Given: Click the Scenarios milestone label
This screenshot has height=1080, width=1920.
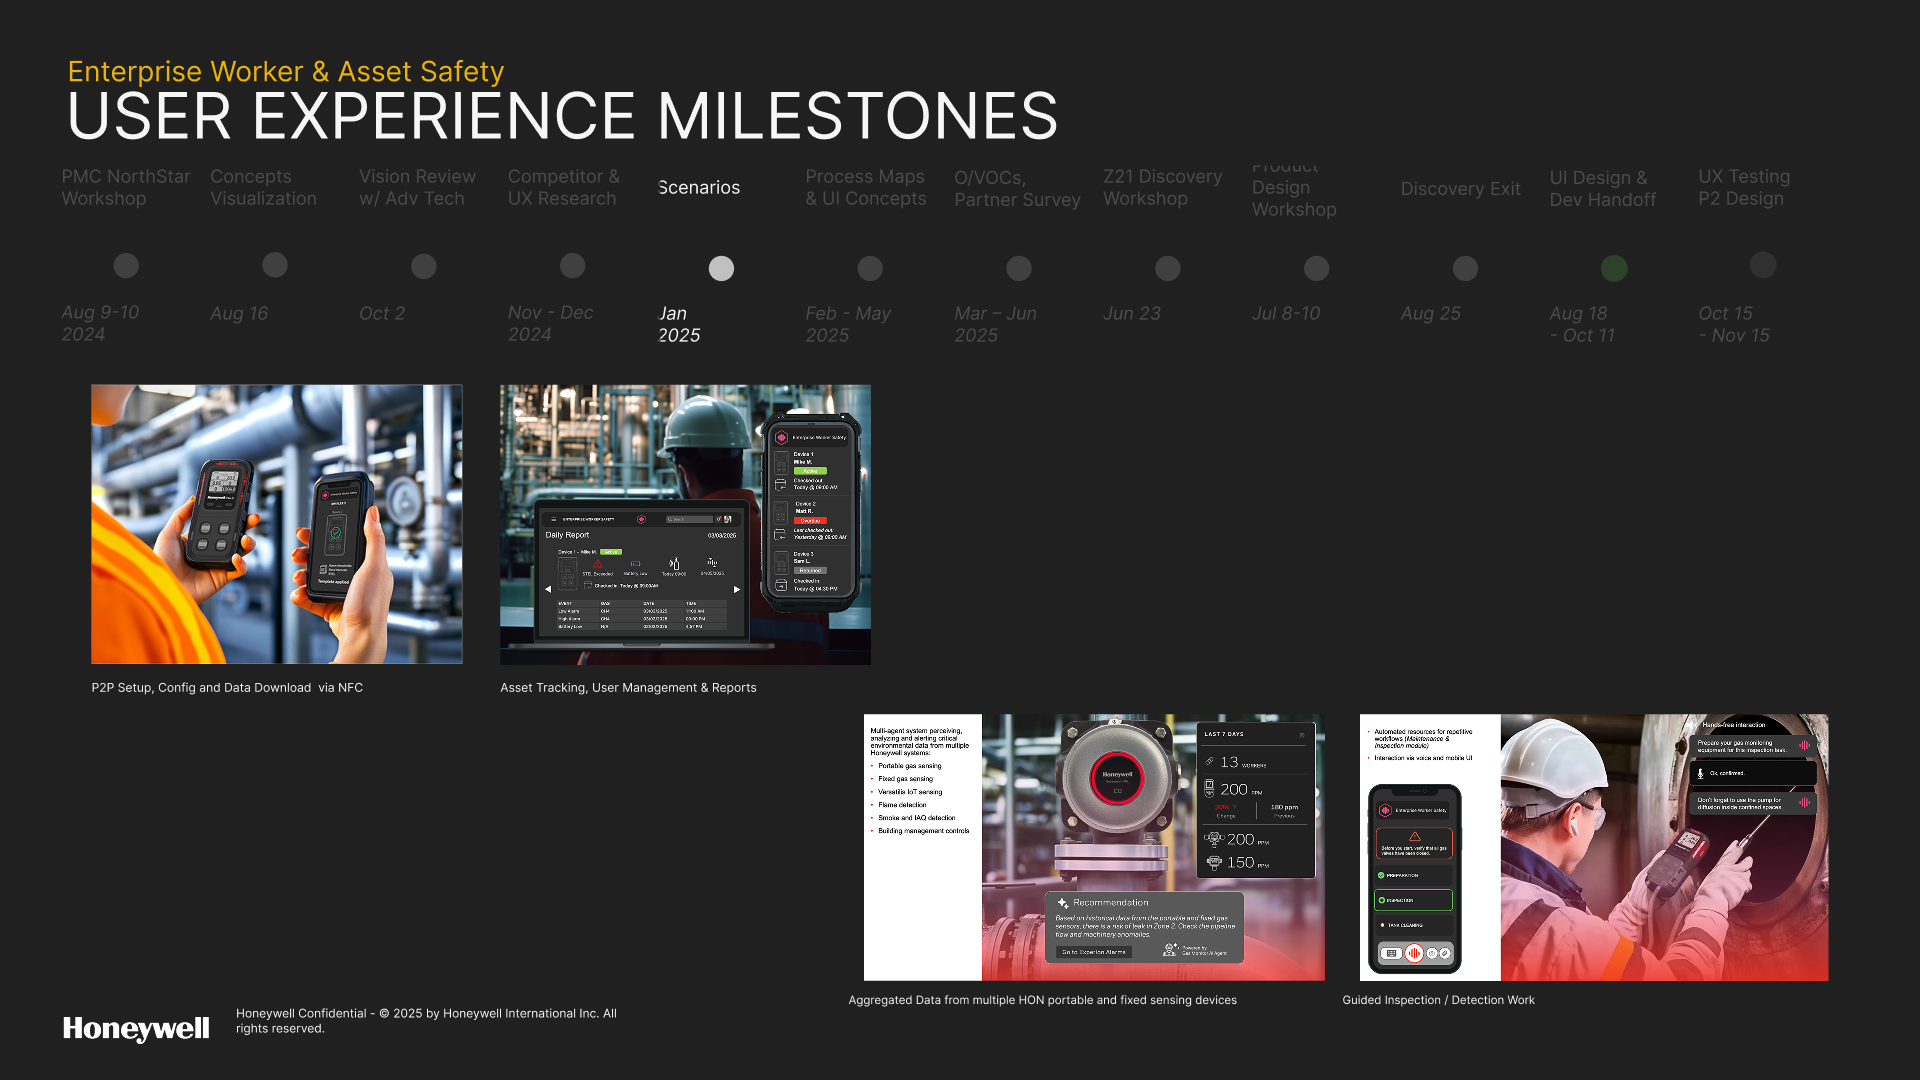Looking at the screenshot, I should [699, 188].
